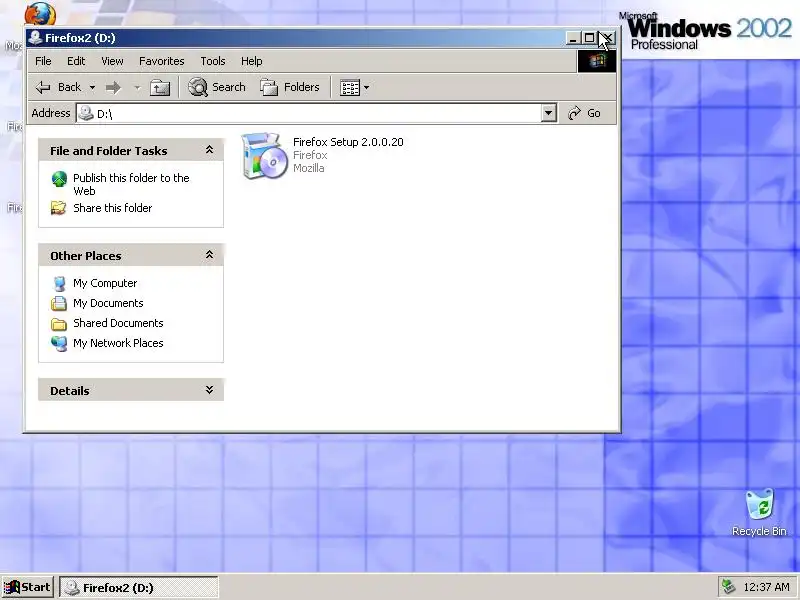This screenshot has height=600, width=800.
Task: Go back with the Back arrow button
Action: point(58,87)
